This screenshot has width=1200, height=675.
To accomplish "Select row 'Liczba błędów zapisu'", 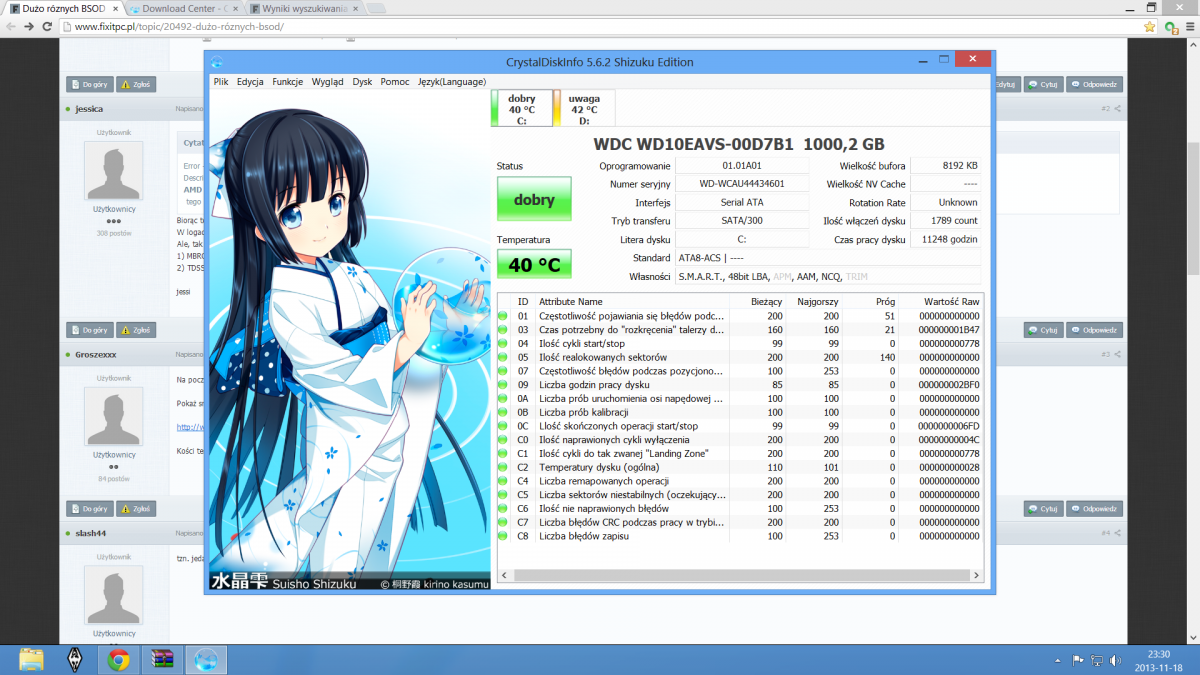I will (740, 536).
